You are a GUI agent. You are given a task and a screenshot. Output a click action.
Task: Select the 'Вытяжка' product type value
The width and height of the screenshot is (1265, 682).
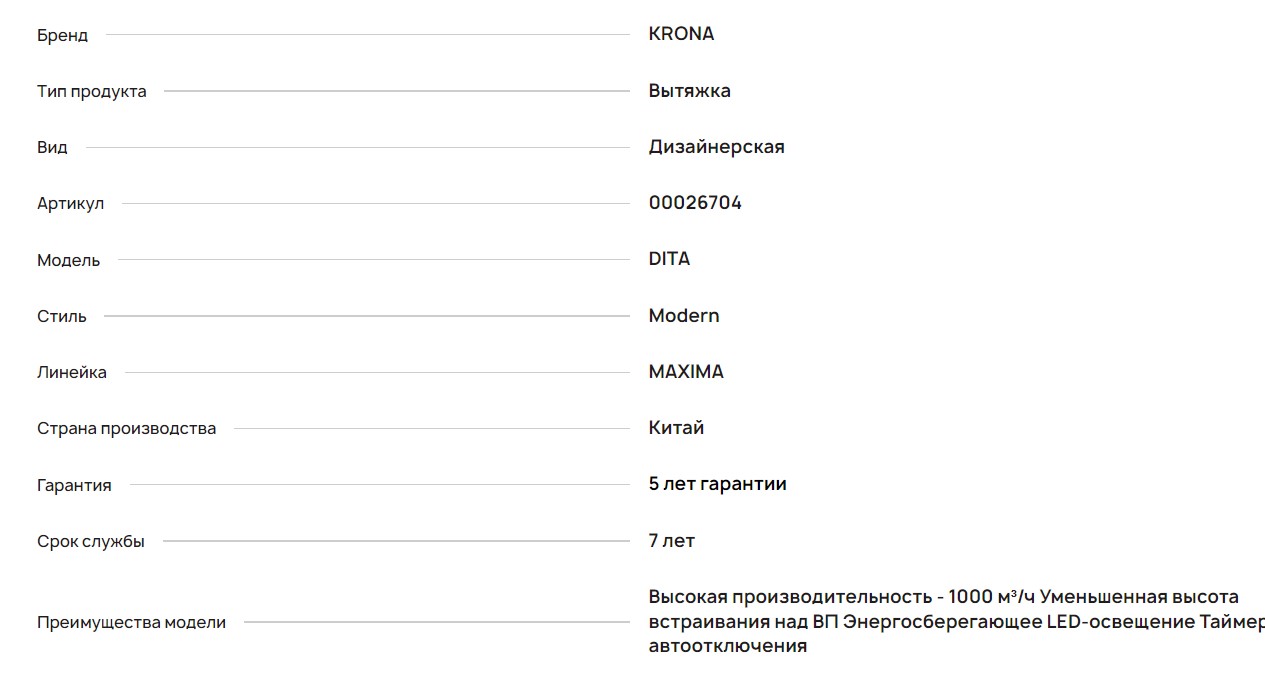pyautogui.click(x=689, y=91)
